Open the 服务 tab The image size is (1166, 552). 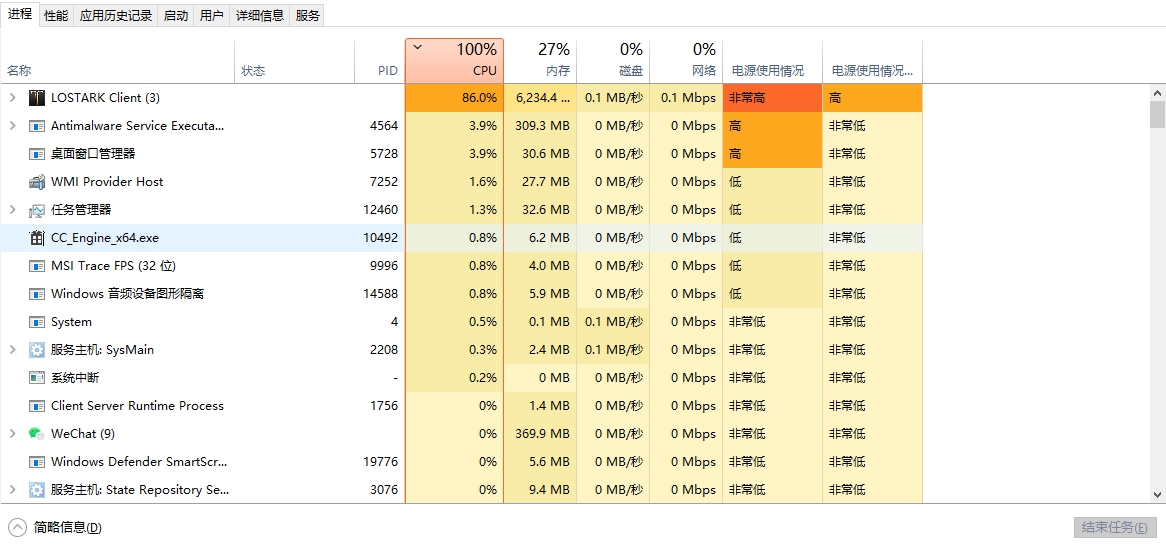coord(307,16)
